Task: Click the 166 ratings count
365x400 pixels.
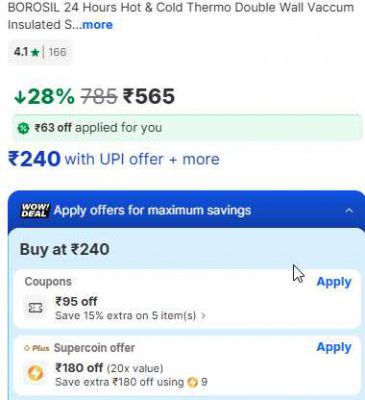Action: [x=57, y=52]
